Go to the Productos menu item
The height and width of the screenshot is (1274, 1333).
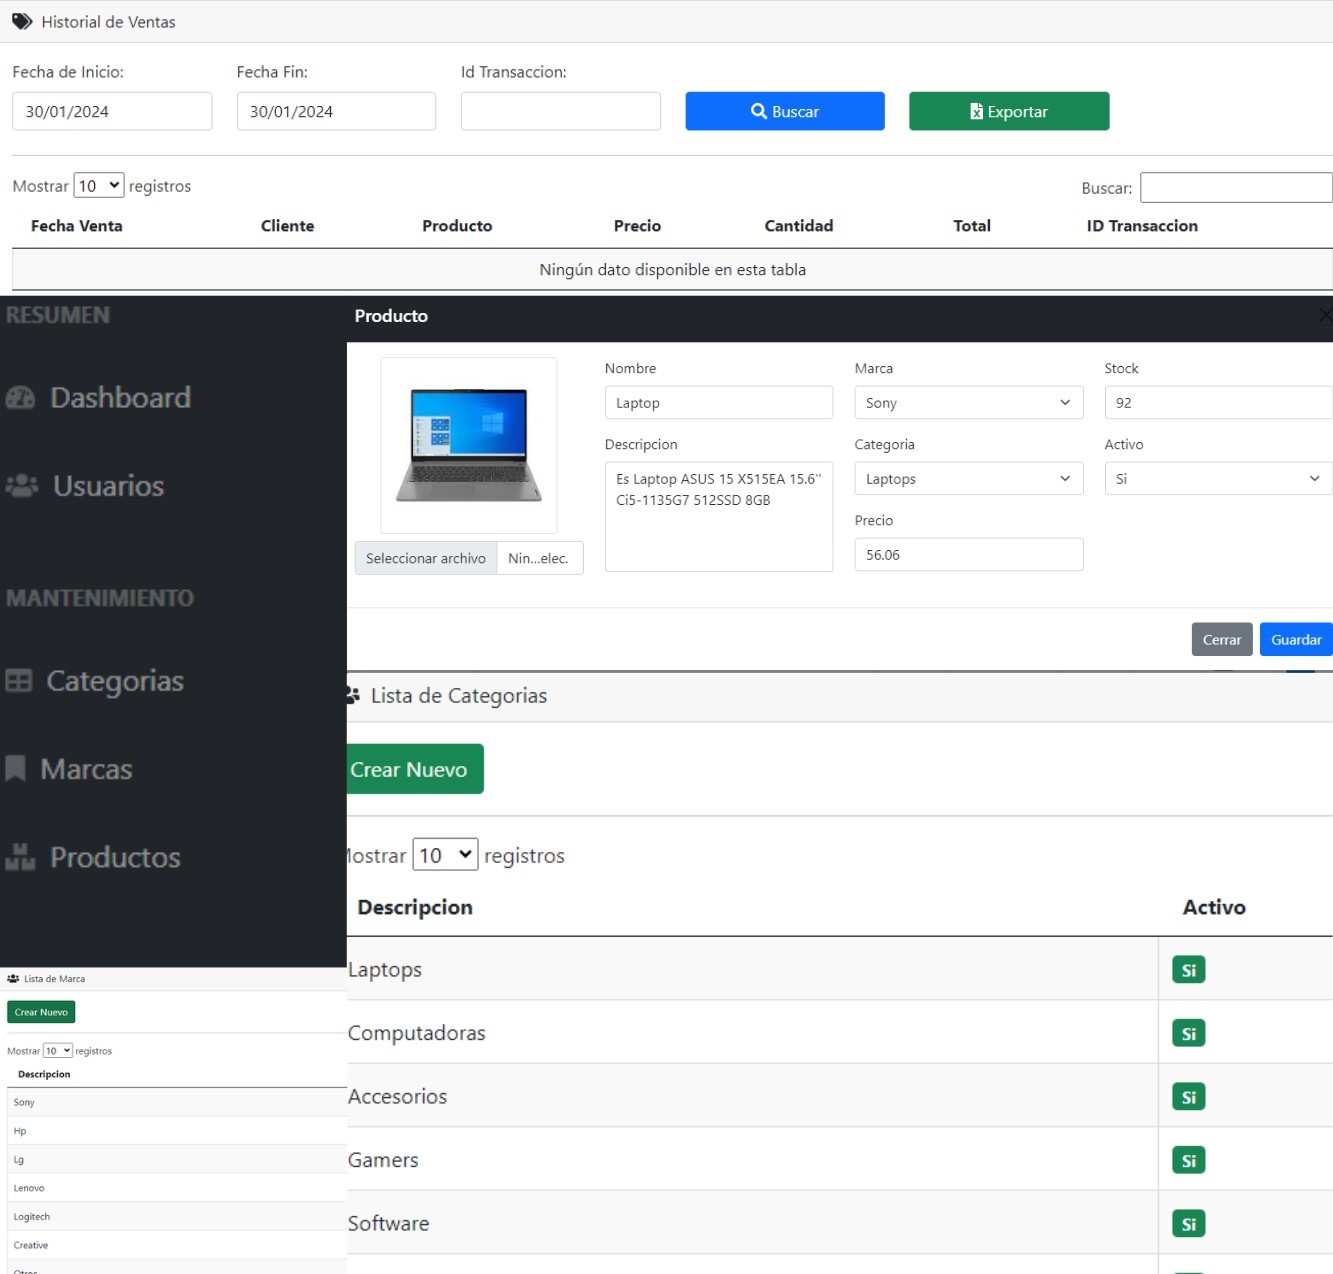pos(115,857)
